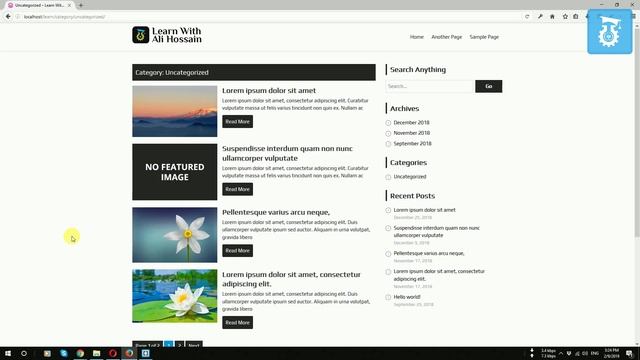
Task: Open the Opera browser taskbar icon
Action: pos(113,353)
